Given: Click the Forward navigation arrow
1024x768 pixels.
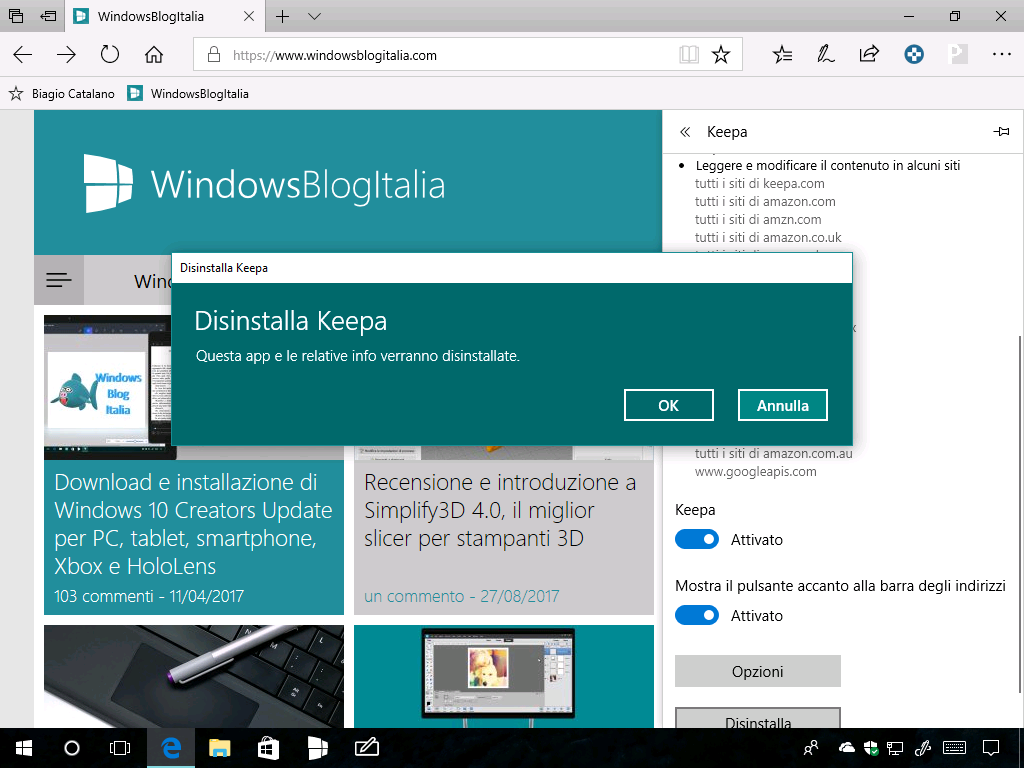Looking at the screenshot, I should point(66,55).
